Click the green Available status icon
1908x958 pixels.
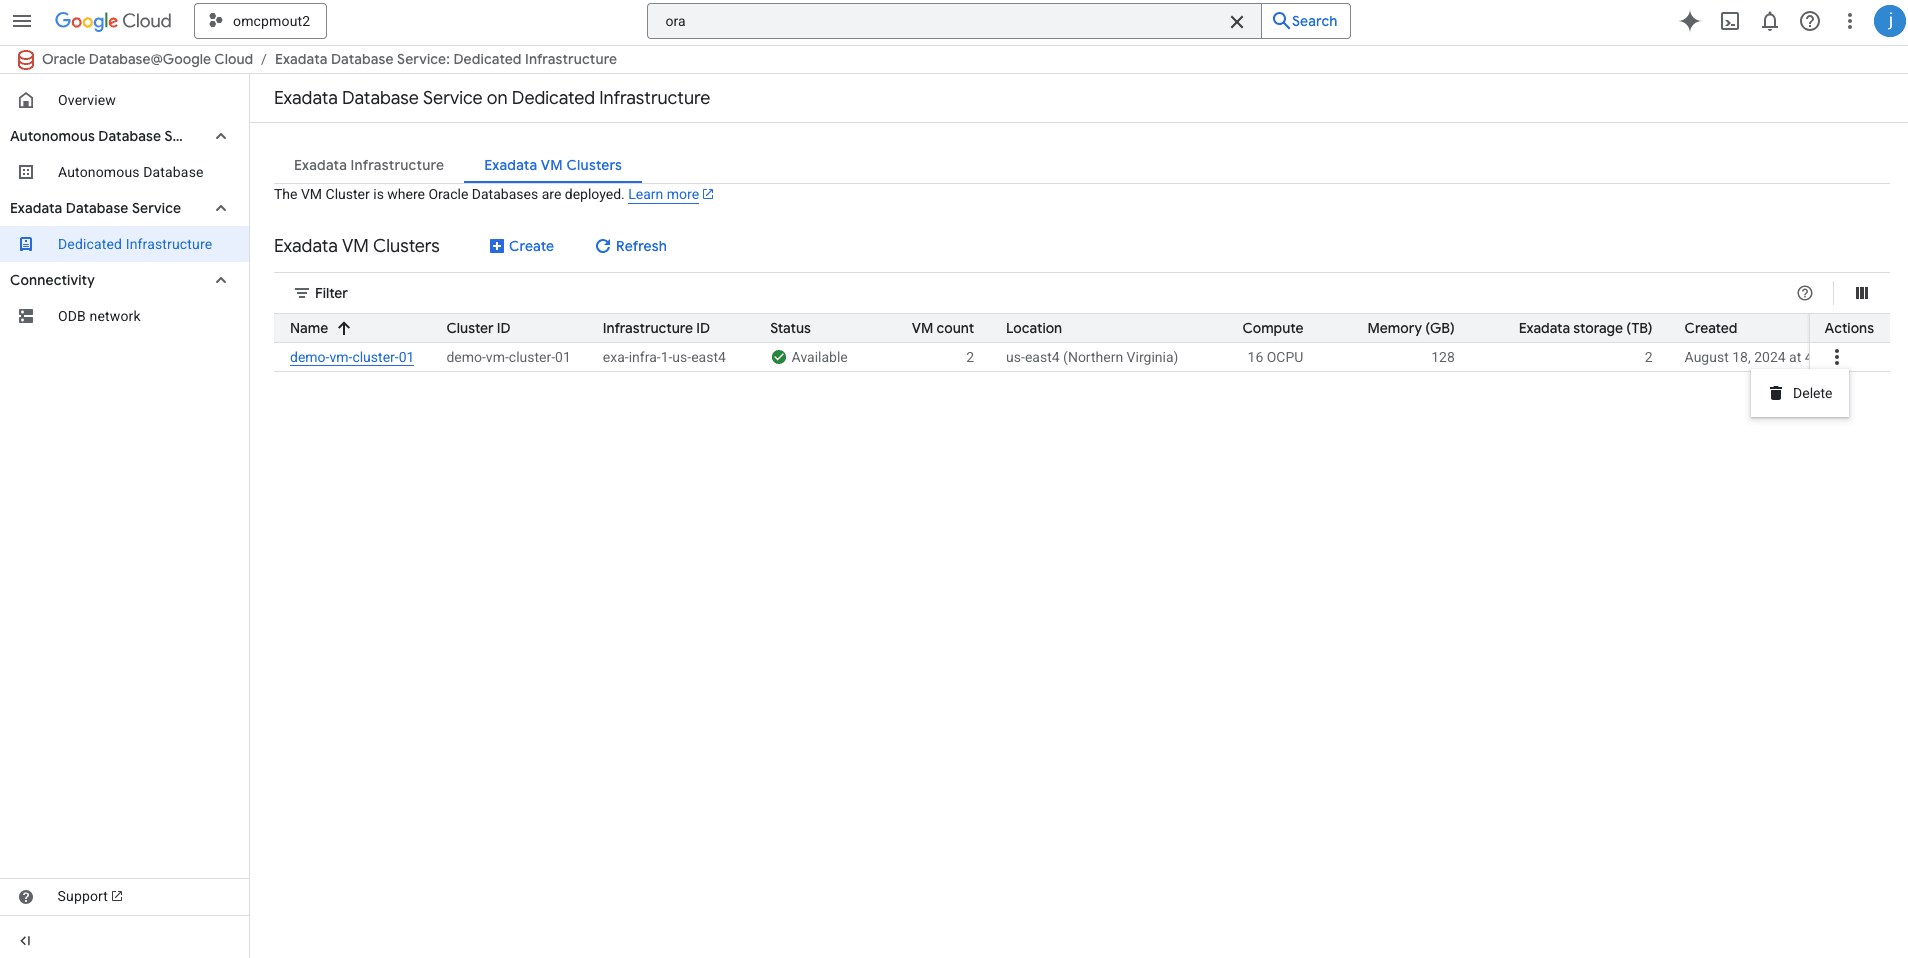coord(779,357)
